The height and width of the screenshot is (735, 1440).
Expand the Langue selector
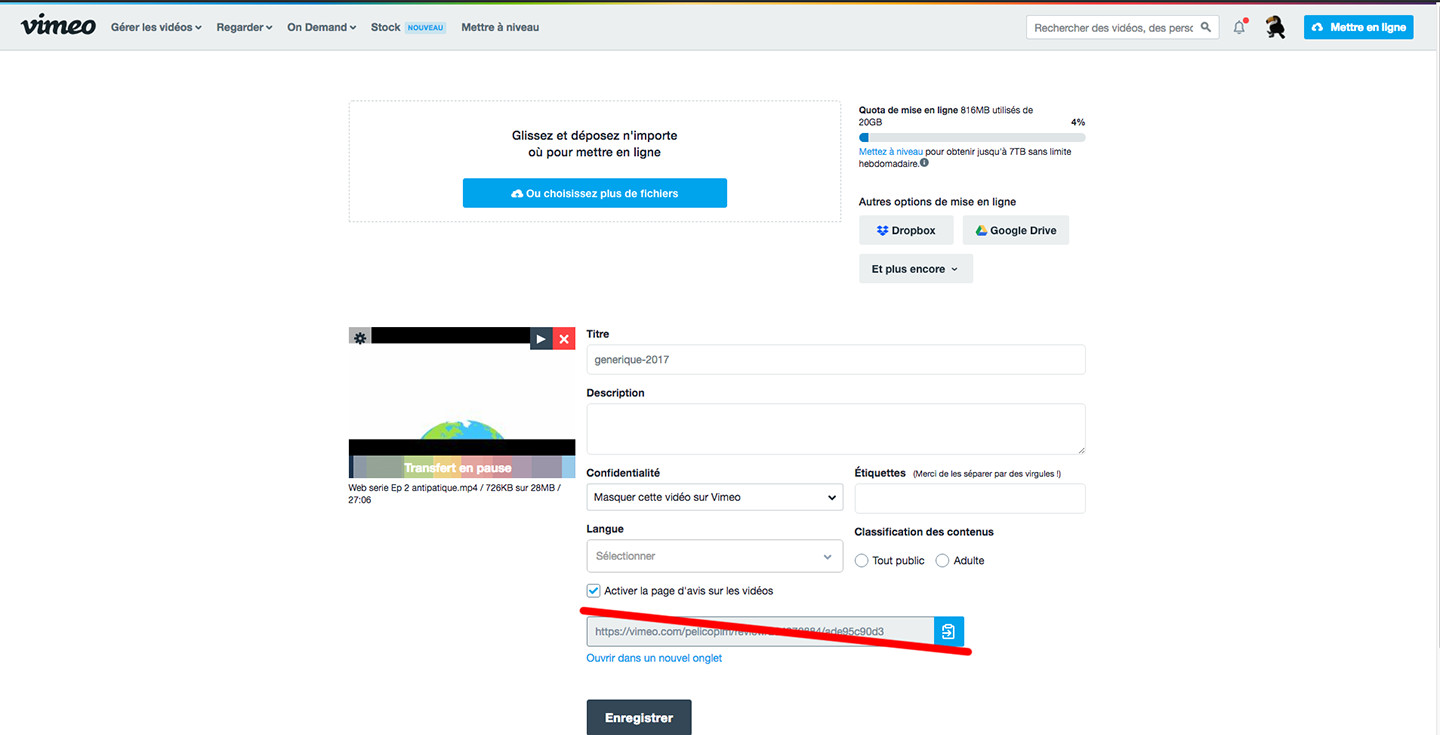pos(714,556)
